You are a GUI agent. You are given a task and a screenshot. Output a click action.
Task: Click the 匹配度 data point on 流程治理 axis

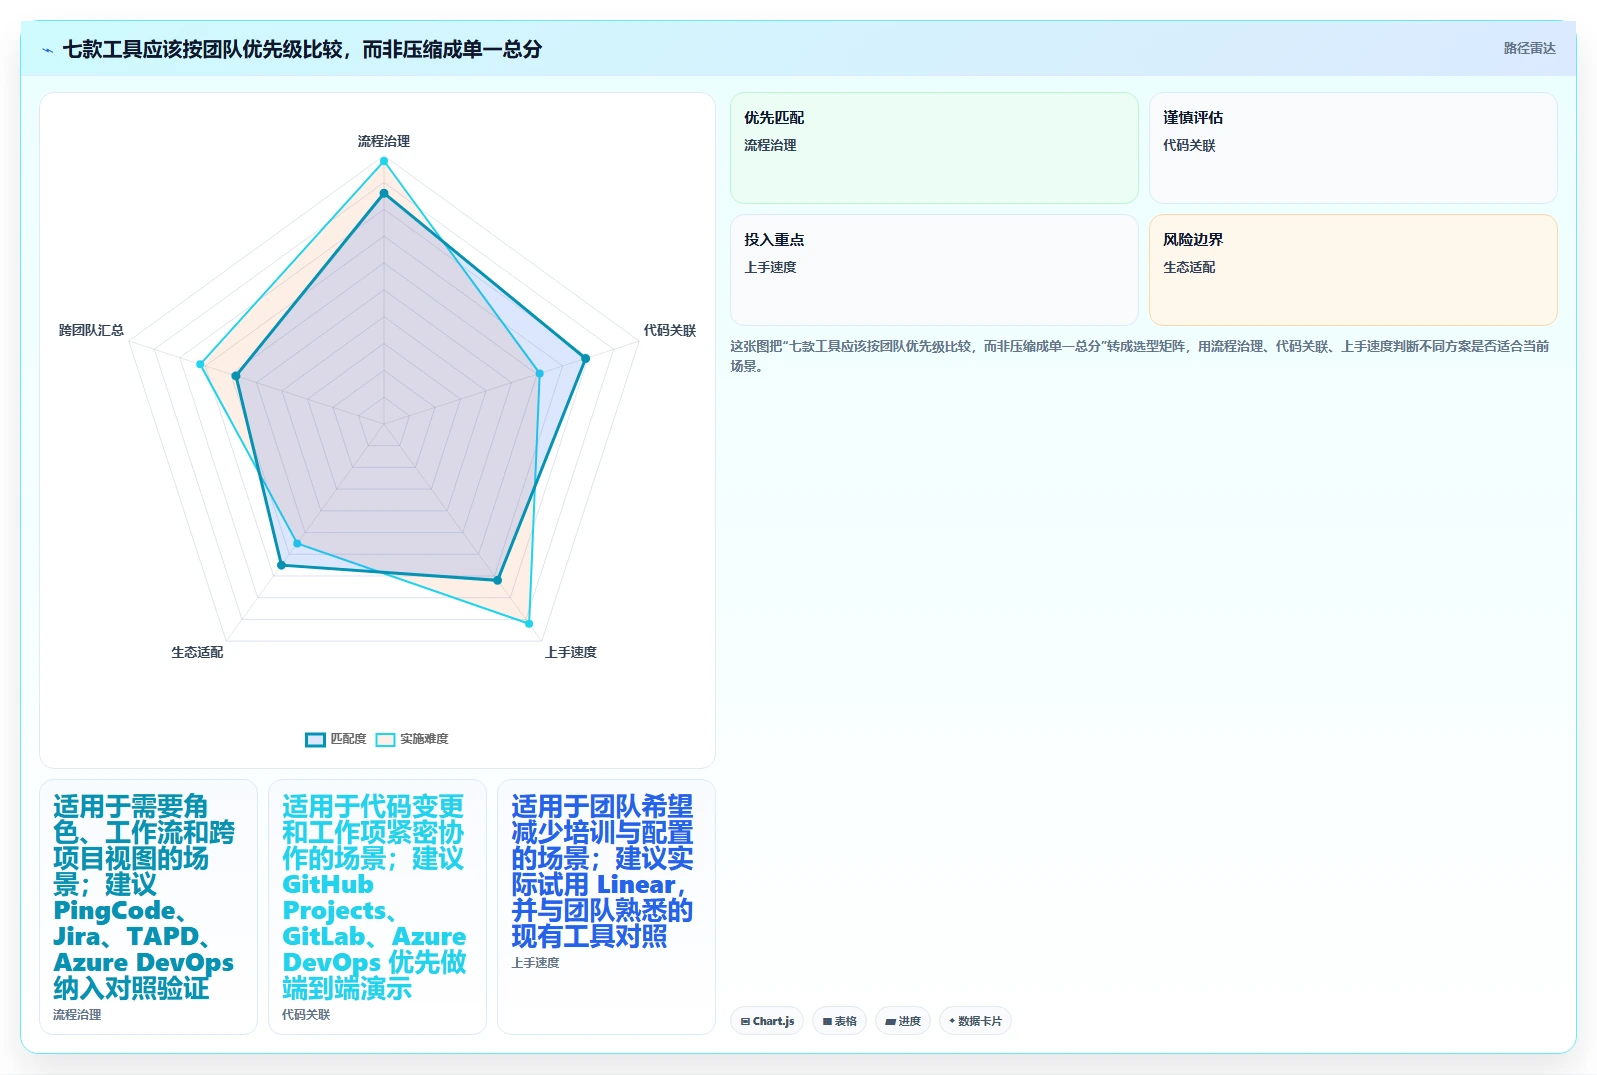click(383, 194)
